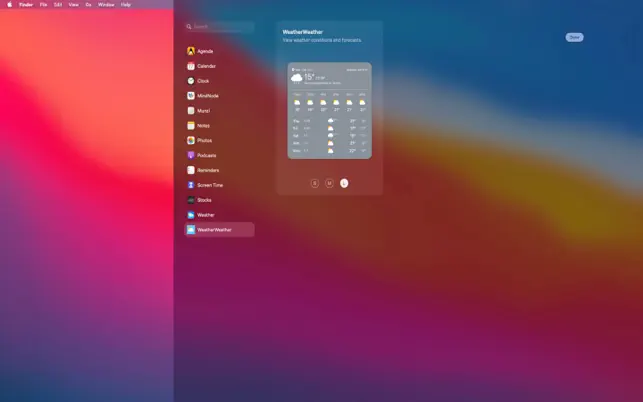Select MindNode from the widget list
Screen dimensions: 643x402
[208, 96]
